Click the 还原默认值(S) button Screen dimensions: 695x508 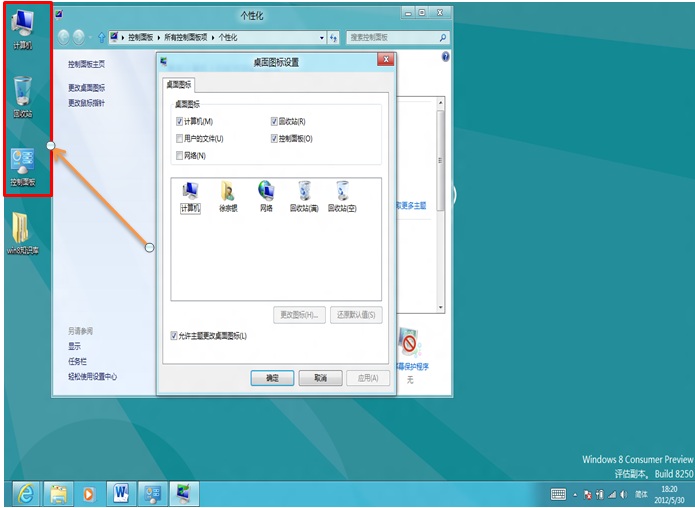pyautogui.click(x=356, y=315)
